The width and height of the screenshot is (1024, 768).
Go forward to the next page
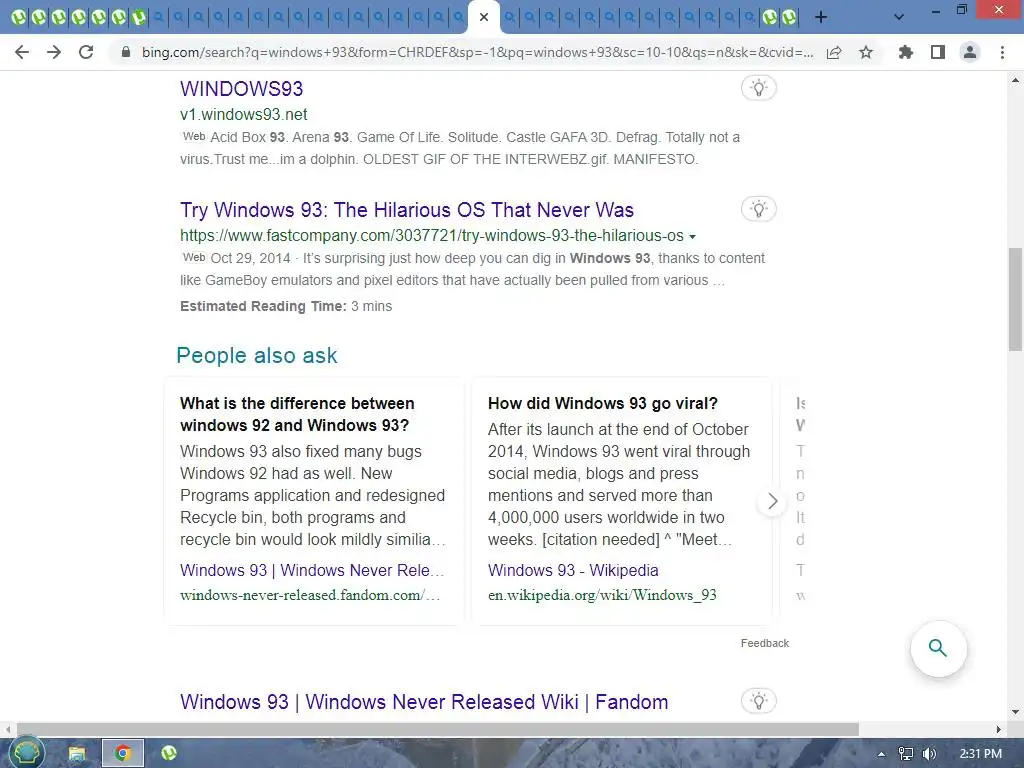pyautogui.click(x=54, y=52)
